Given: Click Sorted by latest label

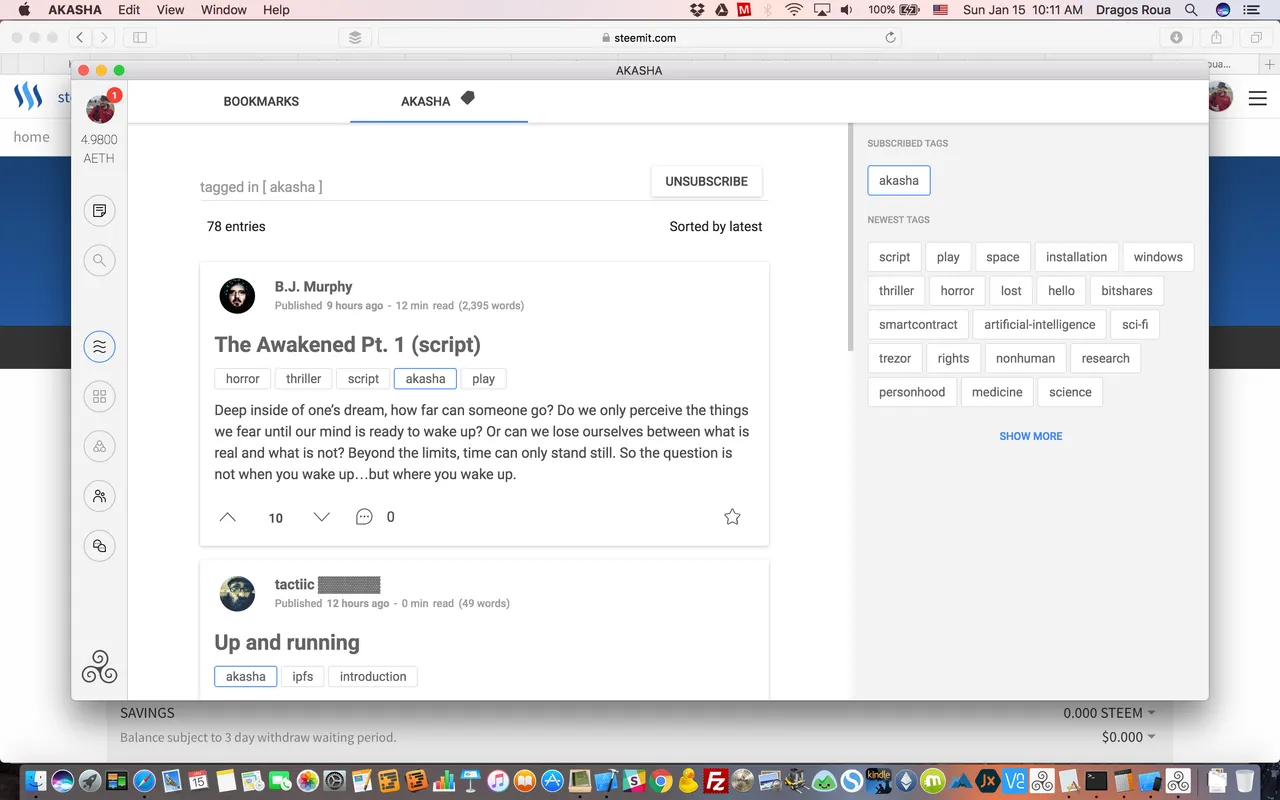Looking at the screenshot, I should [x=716, y=227].
